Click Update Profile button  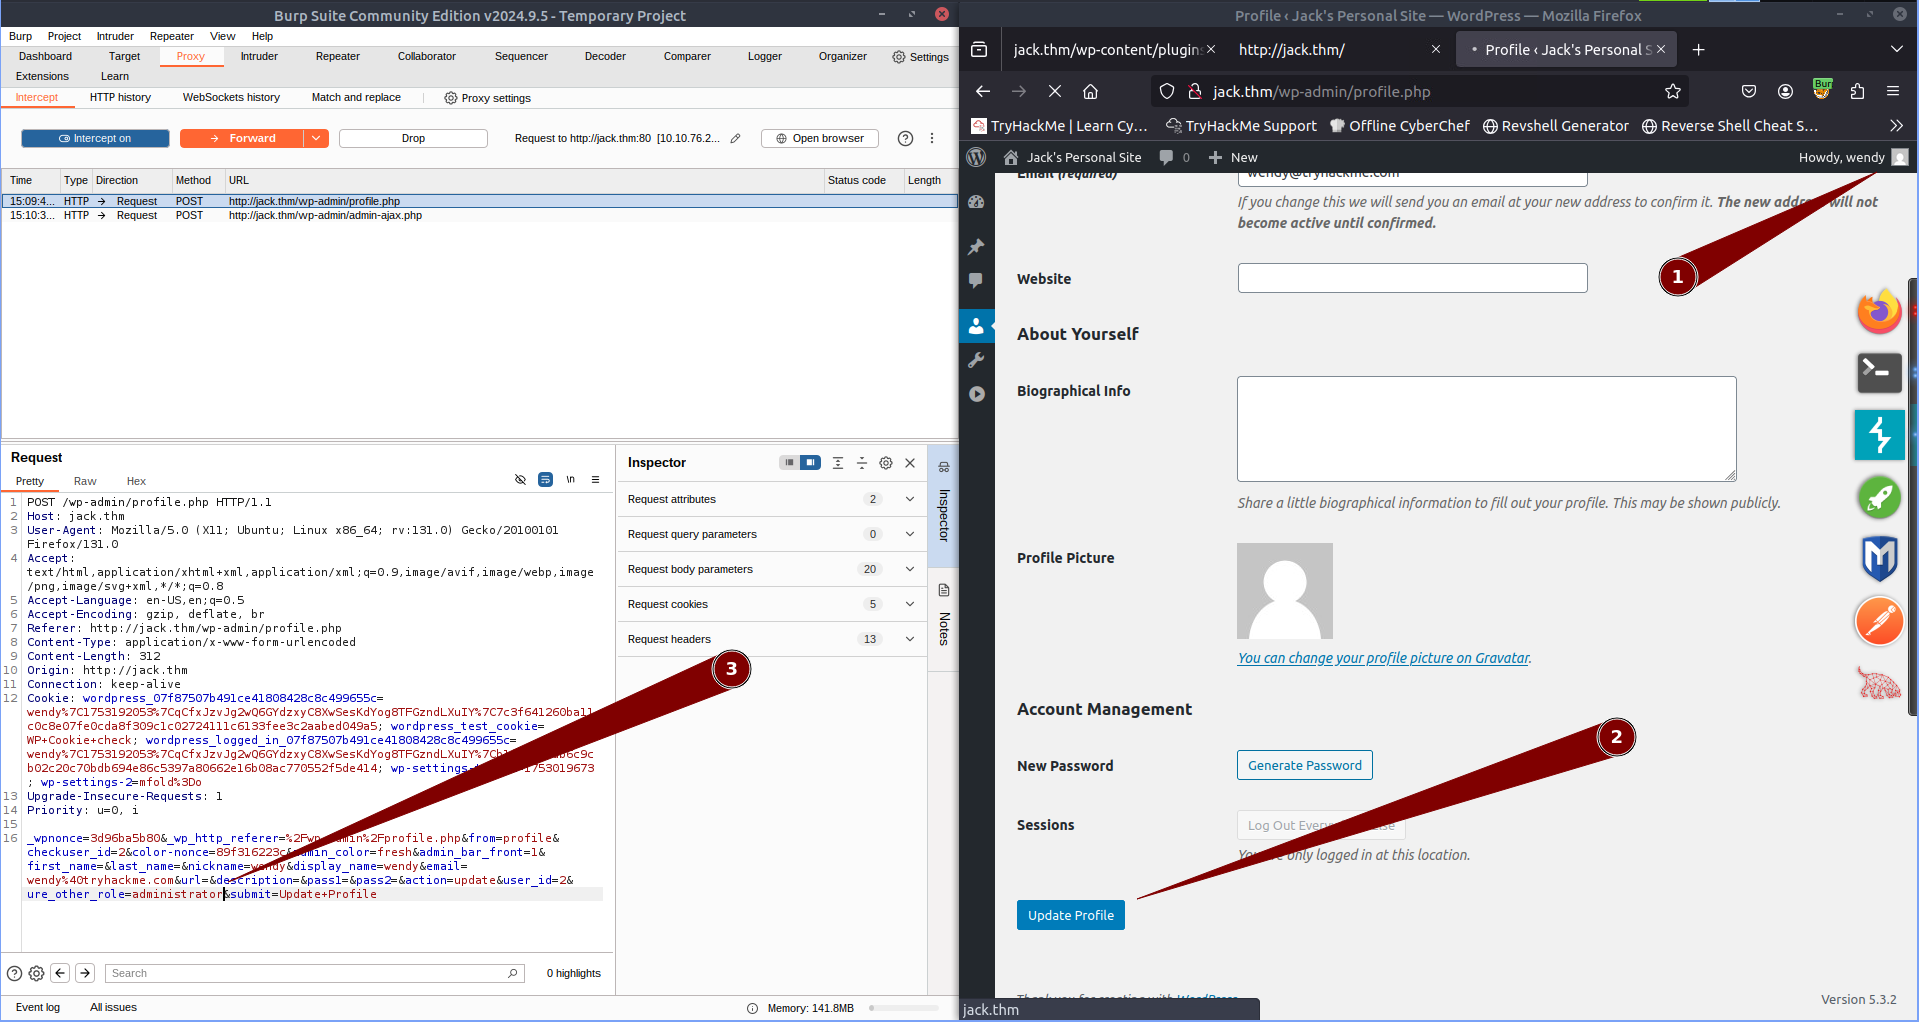(x=1070, y=915)
